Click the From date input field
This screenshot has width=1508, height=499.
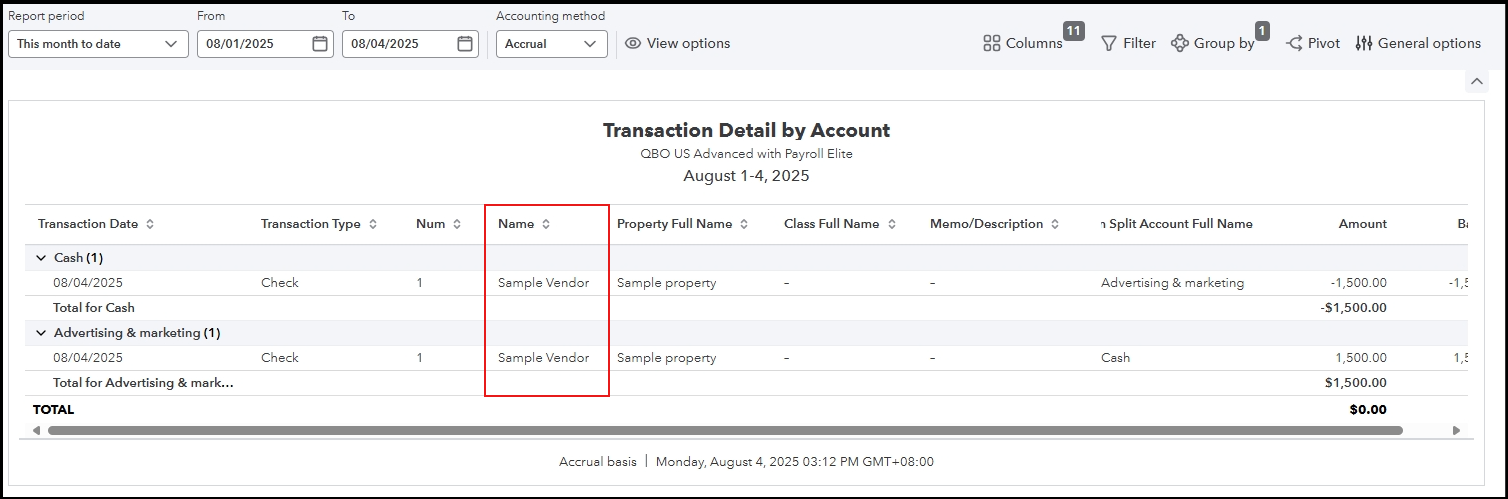tap(255, 44)
